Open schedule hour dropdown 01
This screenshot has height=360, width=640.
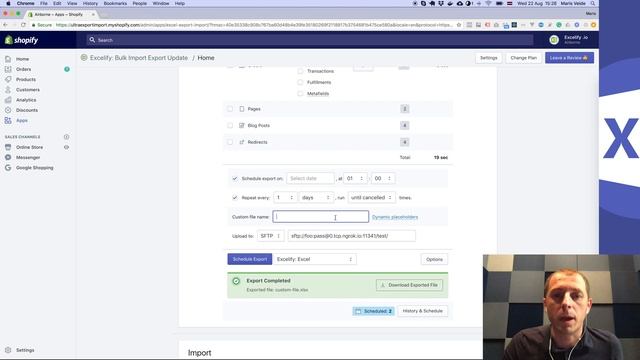[x=355, y=178]
